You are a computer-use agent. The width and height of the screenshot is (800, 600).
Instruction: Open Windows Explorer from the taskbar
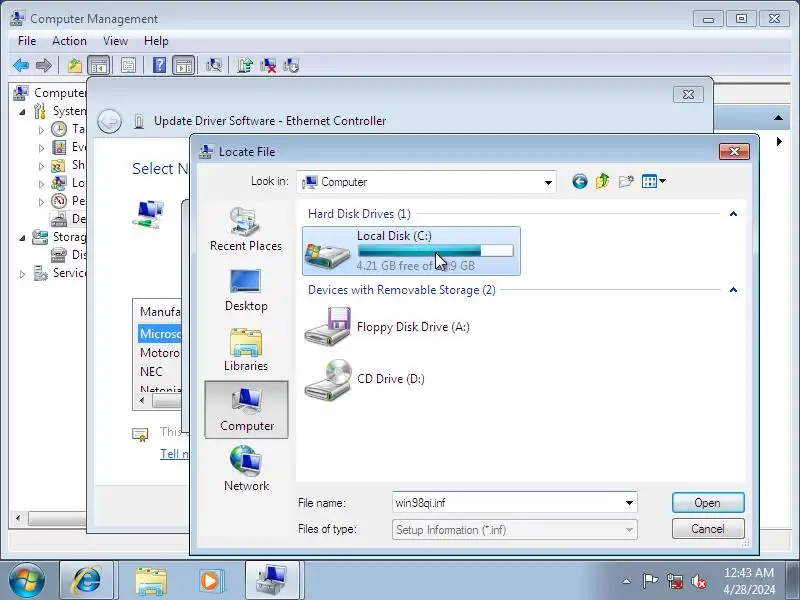click(151, 581)
